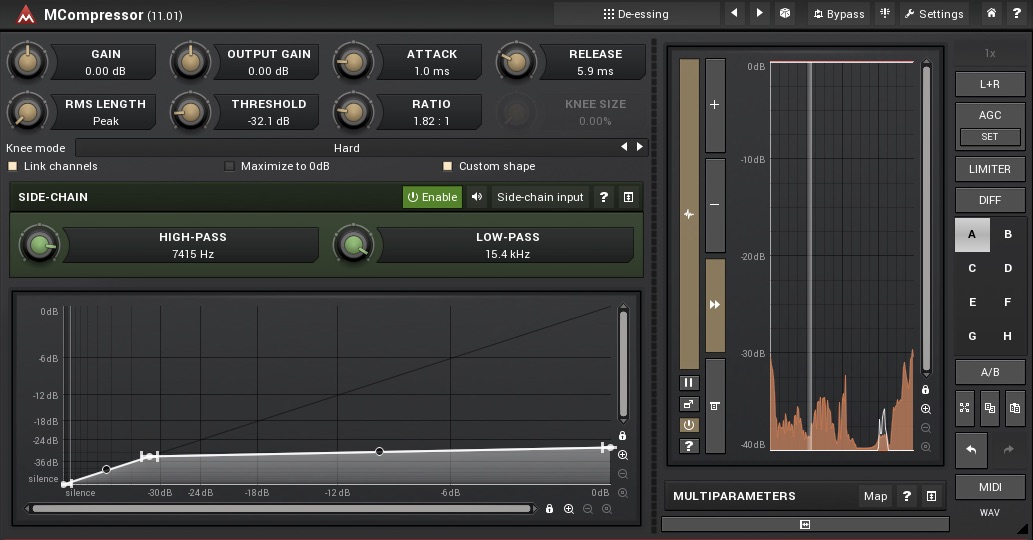Image resolution: width=1033 pixels, height=540 pixels.
Task: Zoom in graph vertically magnifier
Action: tap(623, 455)
